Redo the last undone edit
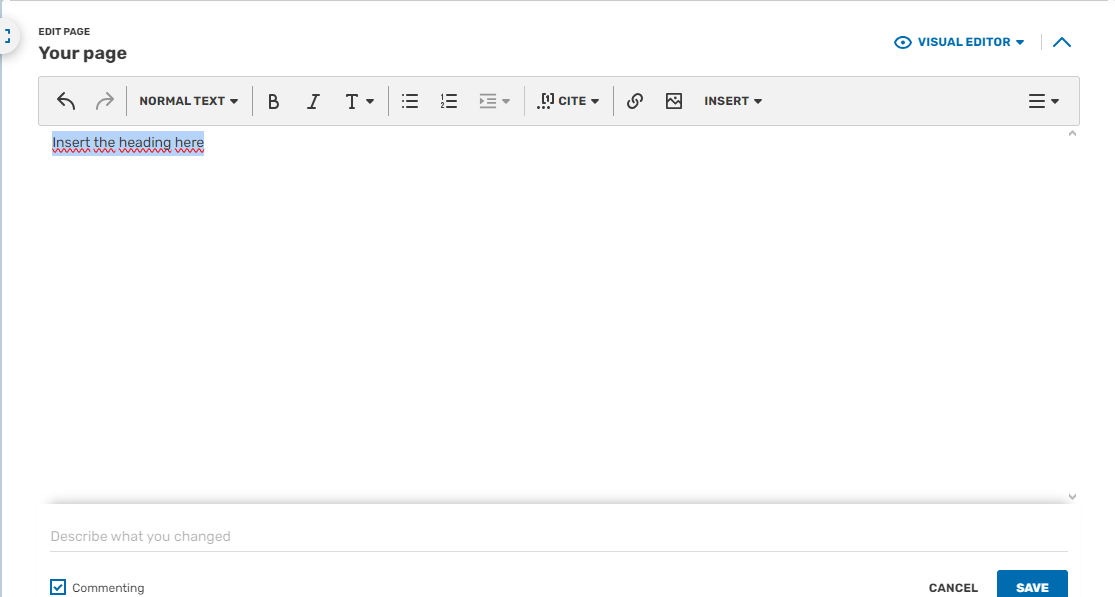 (x=105, y=101)
